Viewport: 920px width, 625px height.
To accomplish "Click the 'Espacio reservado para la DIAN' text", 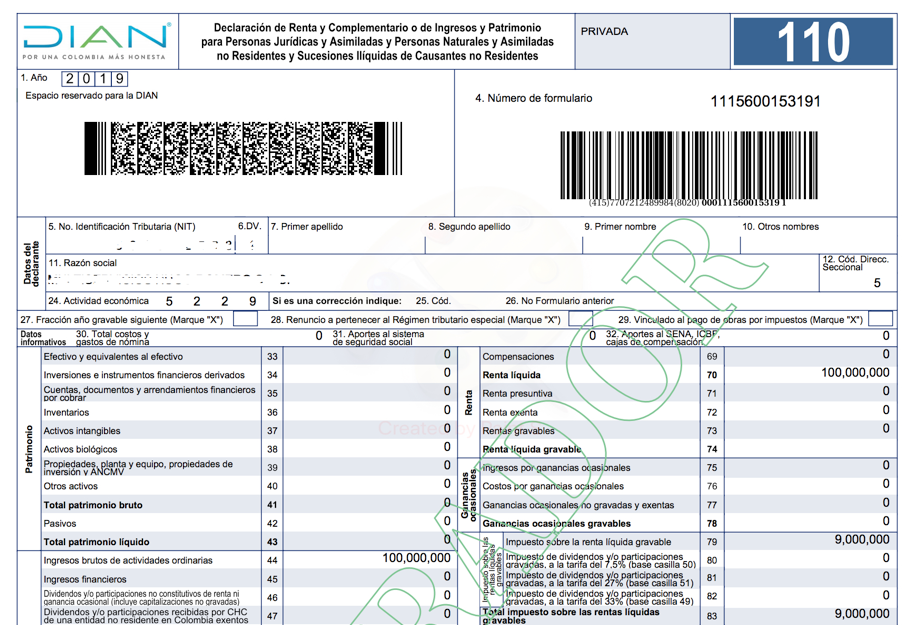I will (x=92, y=96).
